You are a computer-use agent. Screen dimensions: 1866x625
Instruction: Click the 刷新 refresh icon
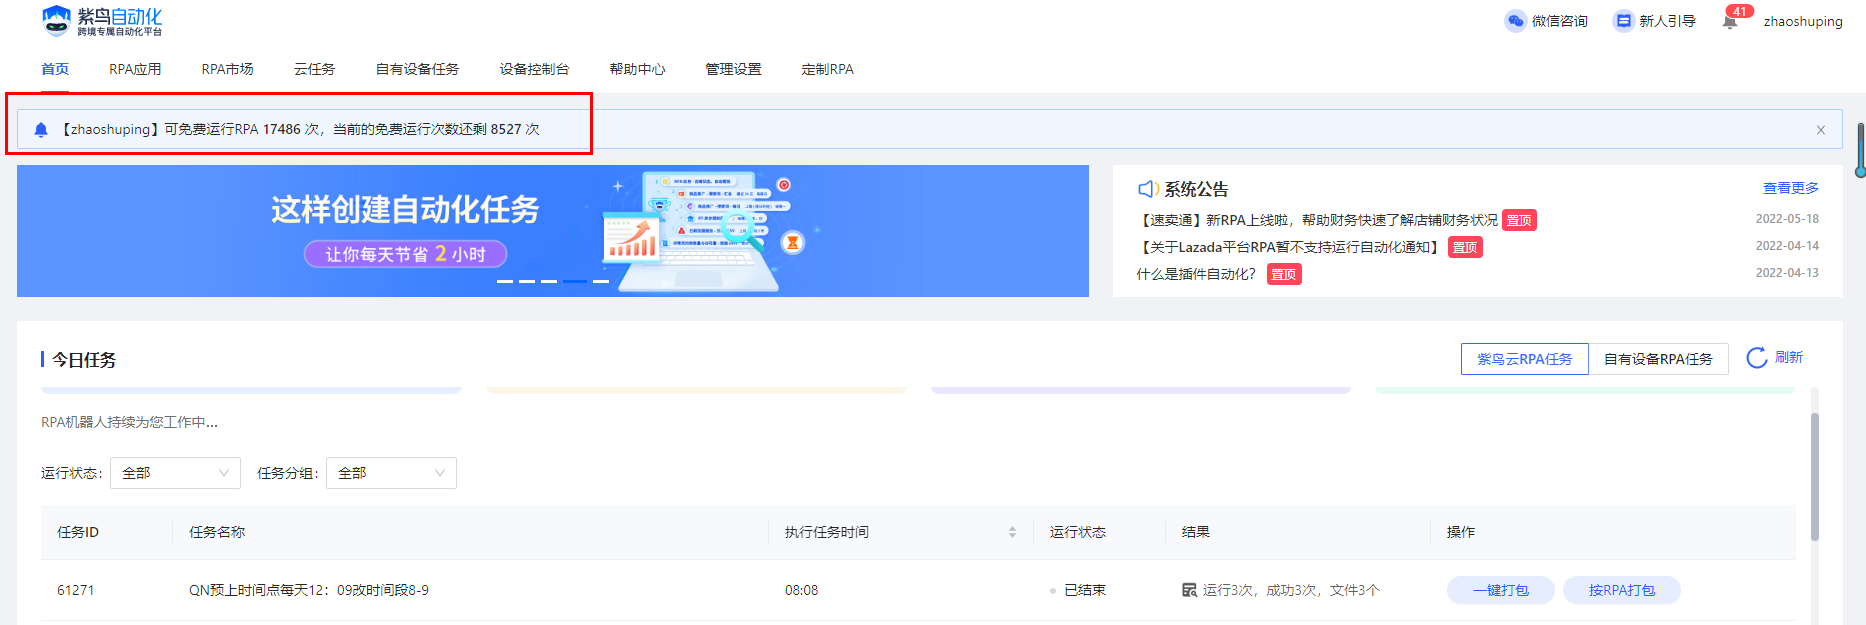(x=1757, y=358)
